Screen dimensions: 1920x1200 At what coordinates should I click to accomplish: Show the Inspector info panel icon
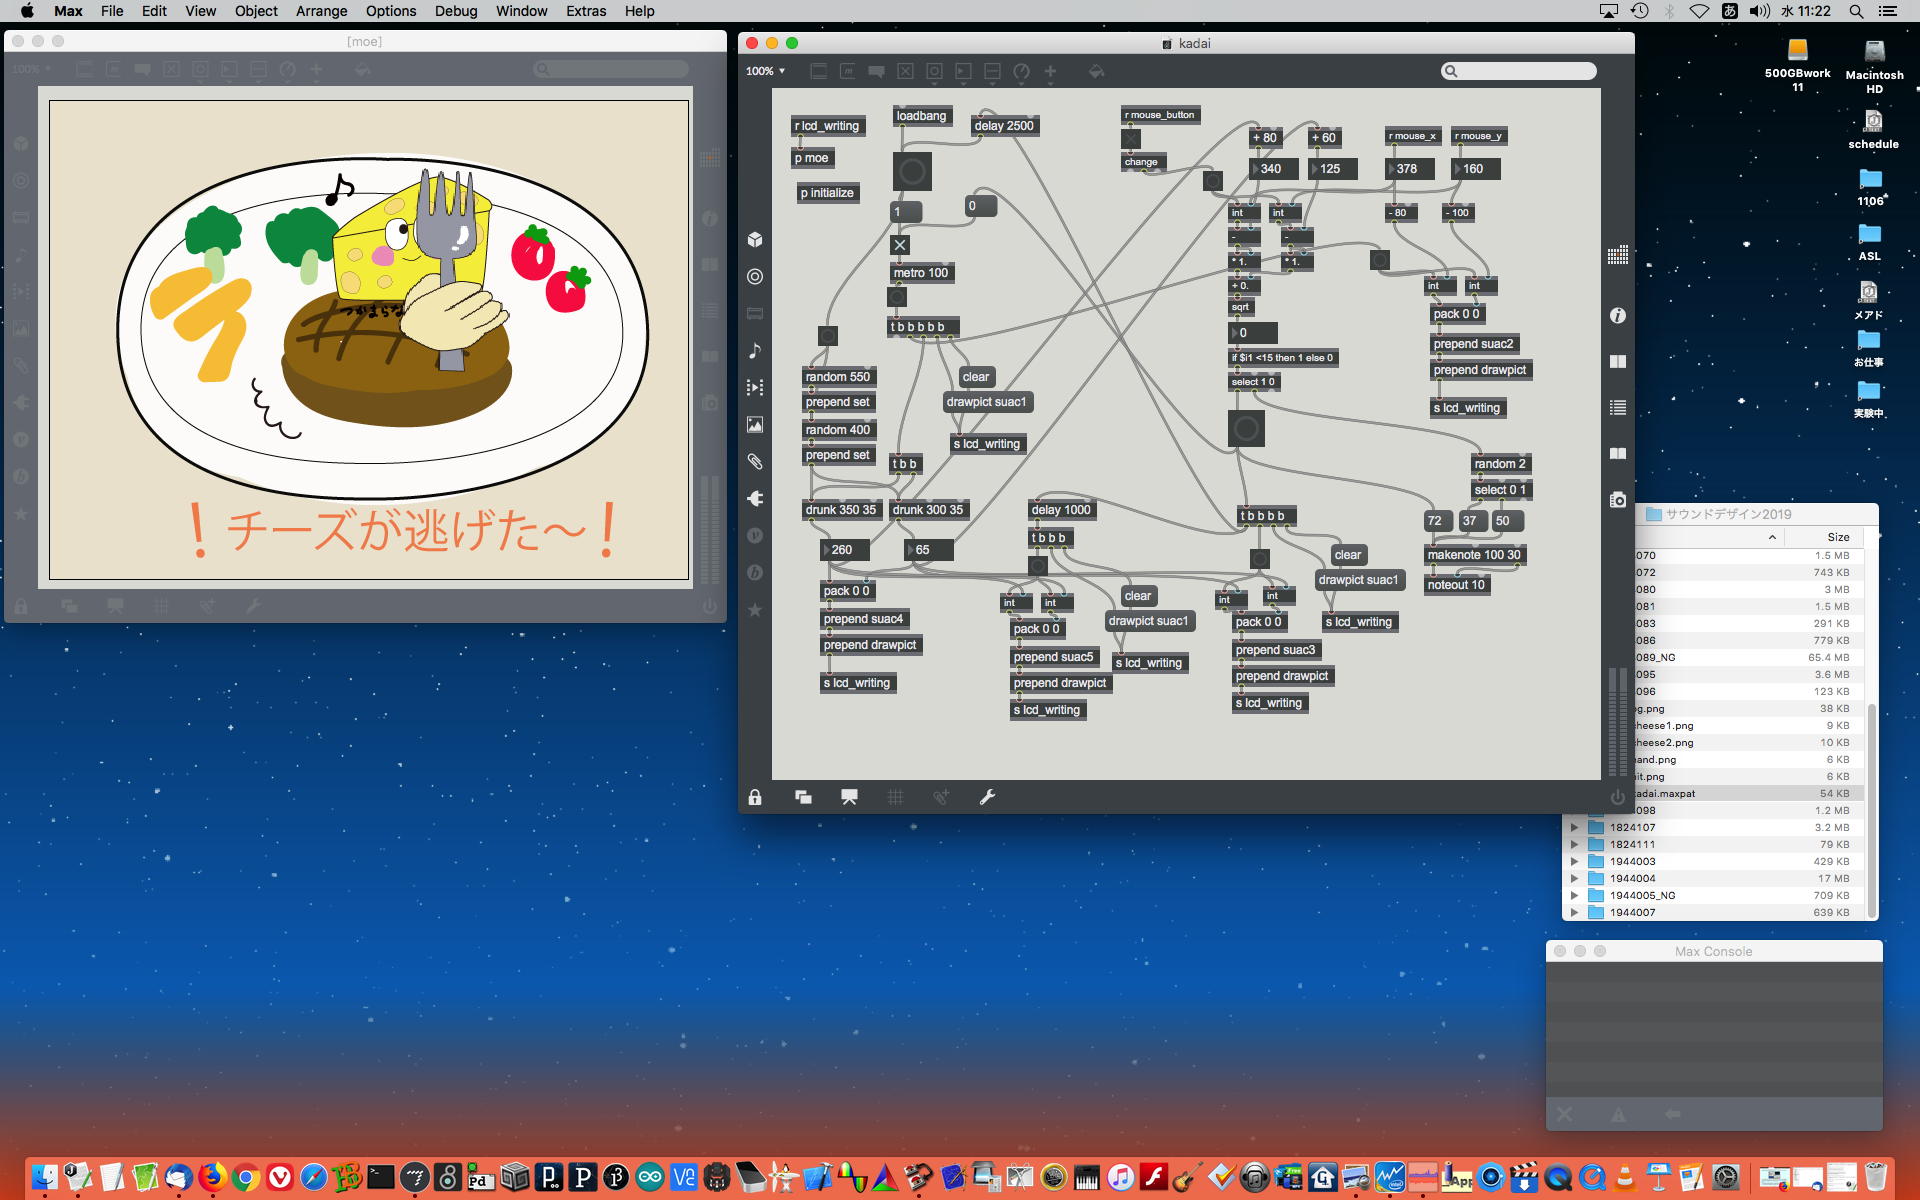[1618, 315]
